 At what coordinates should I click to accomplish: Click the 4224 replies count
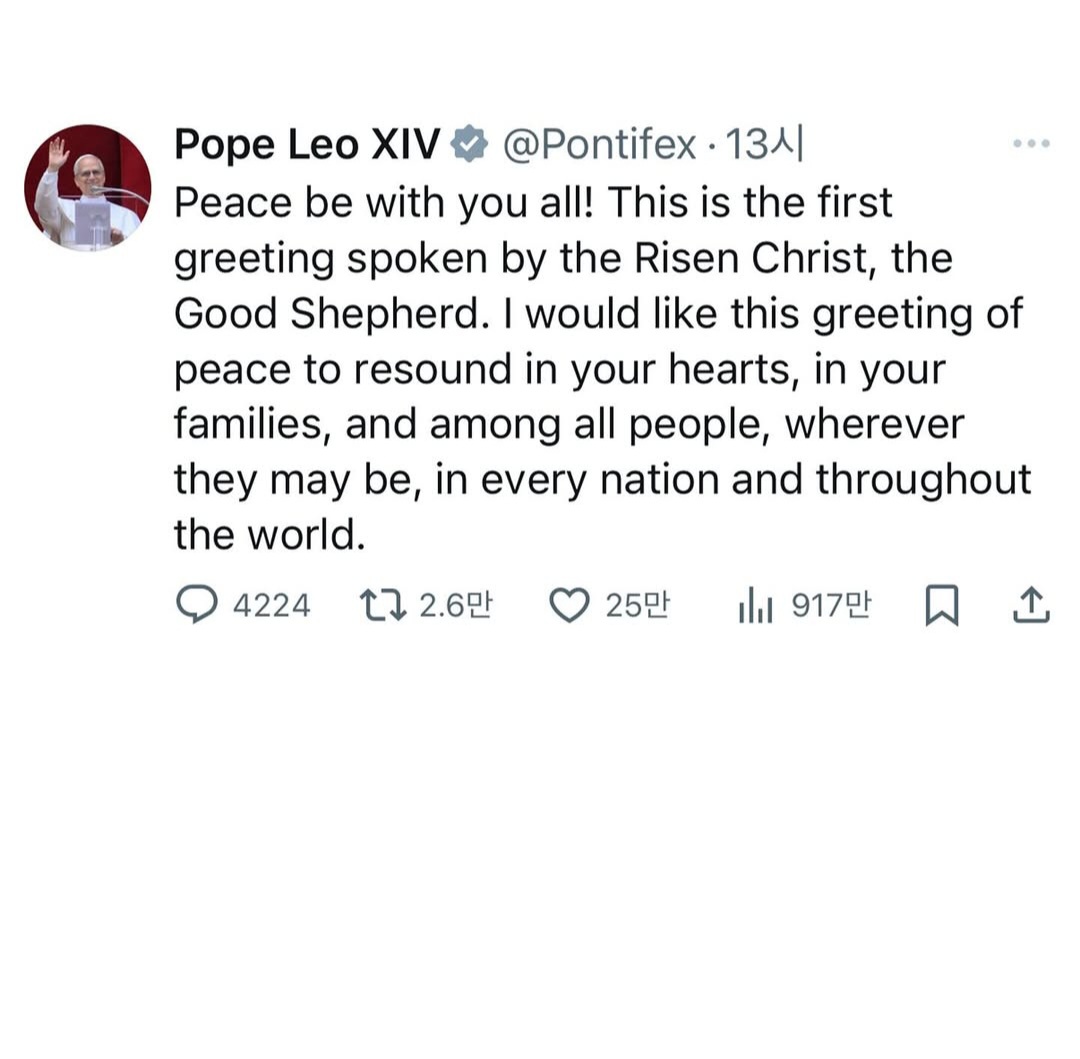(x=271, y=606)
